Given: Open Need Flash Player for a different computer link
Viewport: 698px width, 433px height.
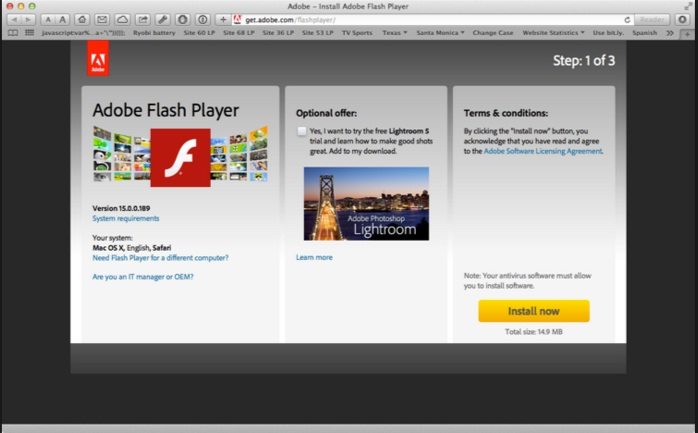Looking at the screenshot, I should [x=160, y=258].
